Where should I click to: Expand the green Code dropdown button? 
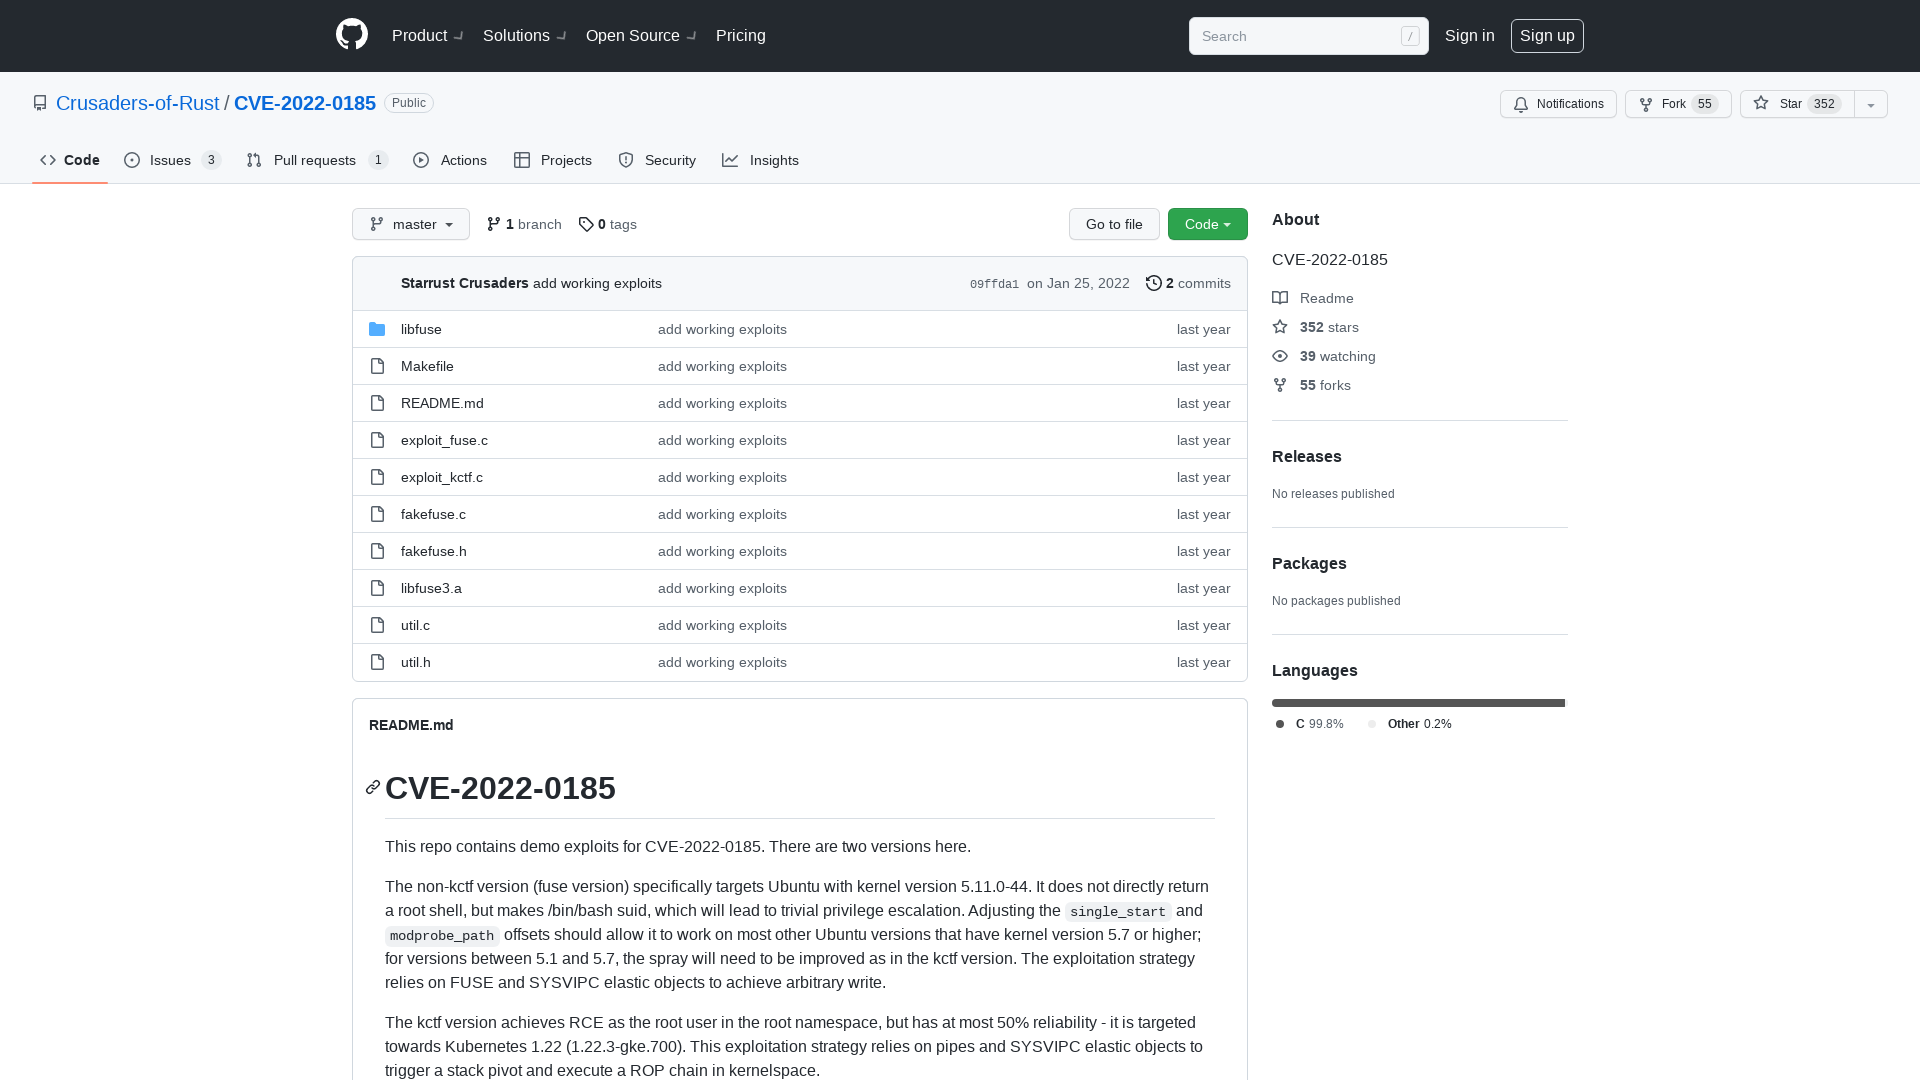[1208, 224]
